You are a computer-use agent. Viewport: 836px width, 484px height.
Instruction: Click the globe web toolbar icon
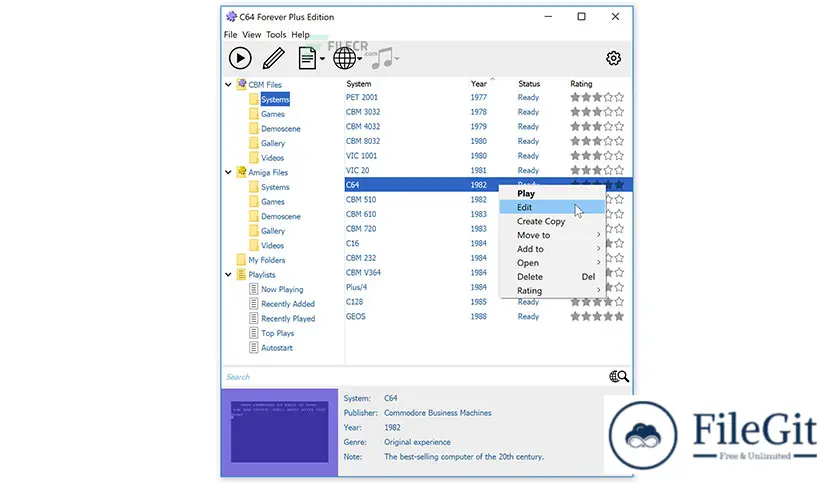click(x=344, y=58)
